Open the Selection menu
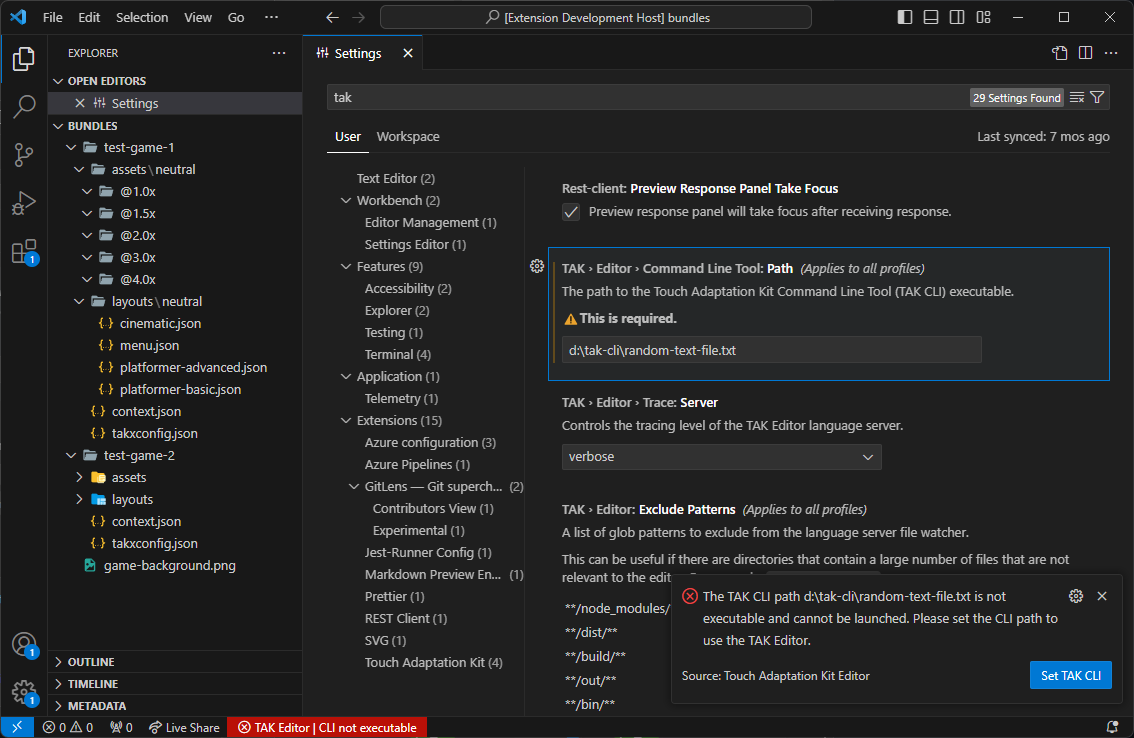The height and width of the screenshot is (738, 1134). click(x=142, y=17)
